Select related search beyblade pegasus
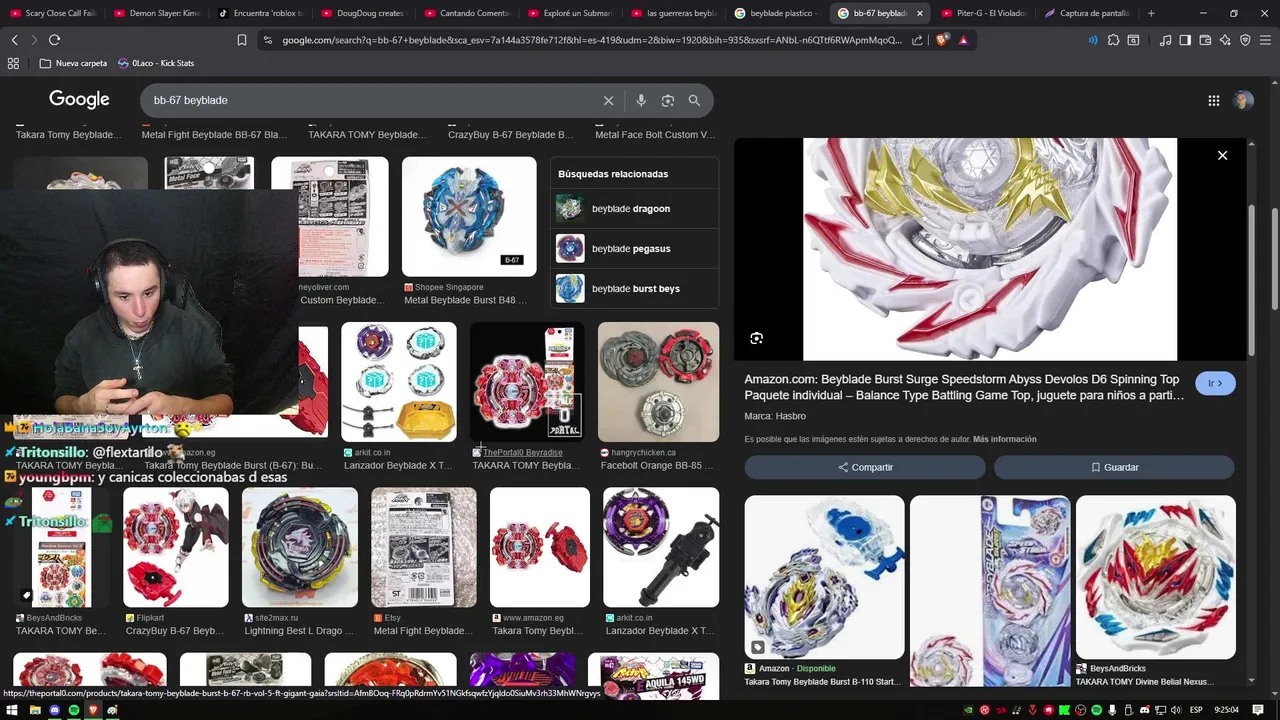Screen dimensions: 1280x720 tap(634, 249)
